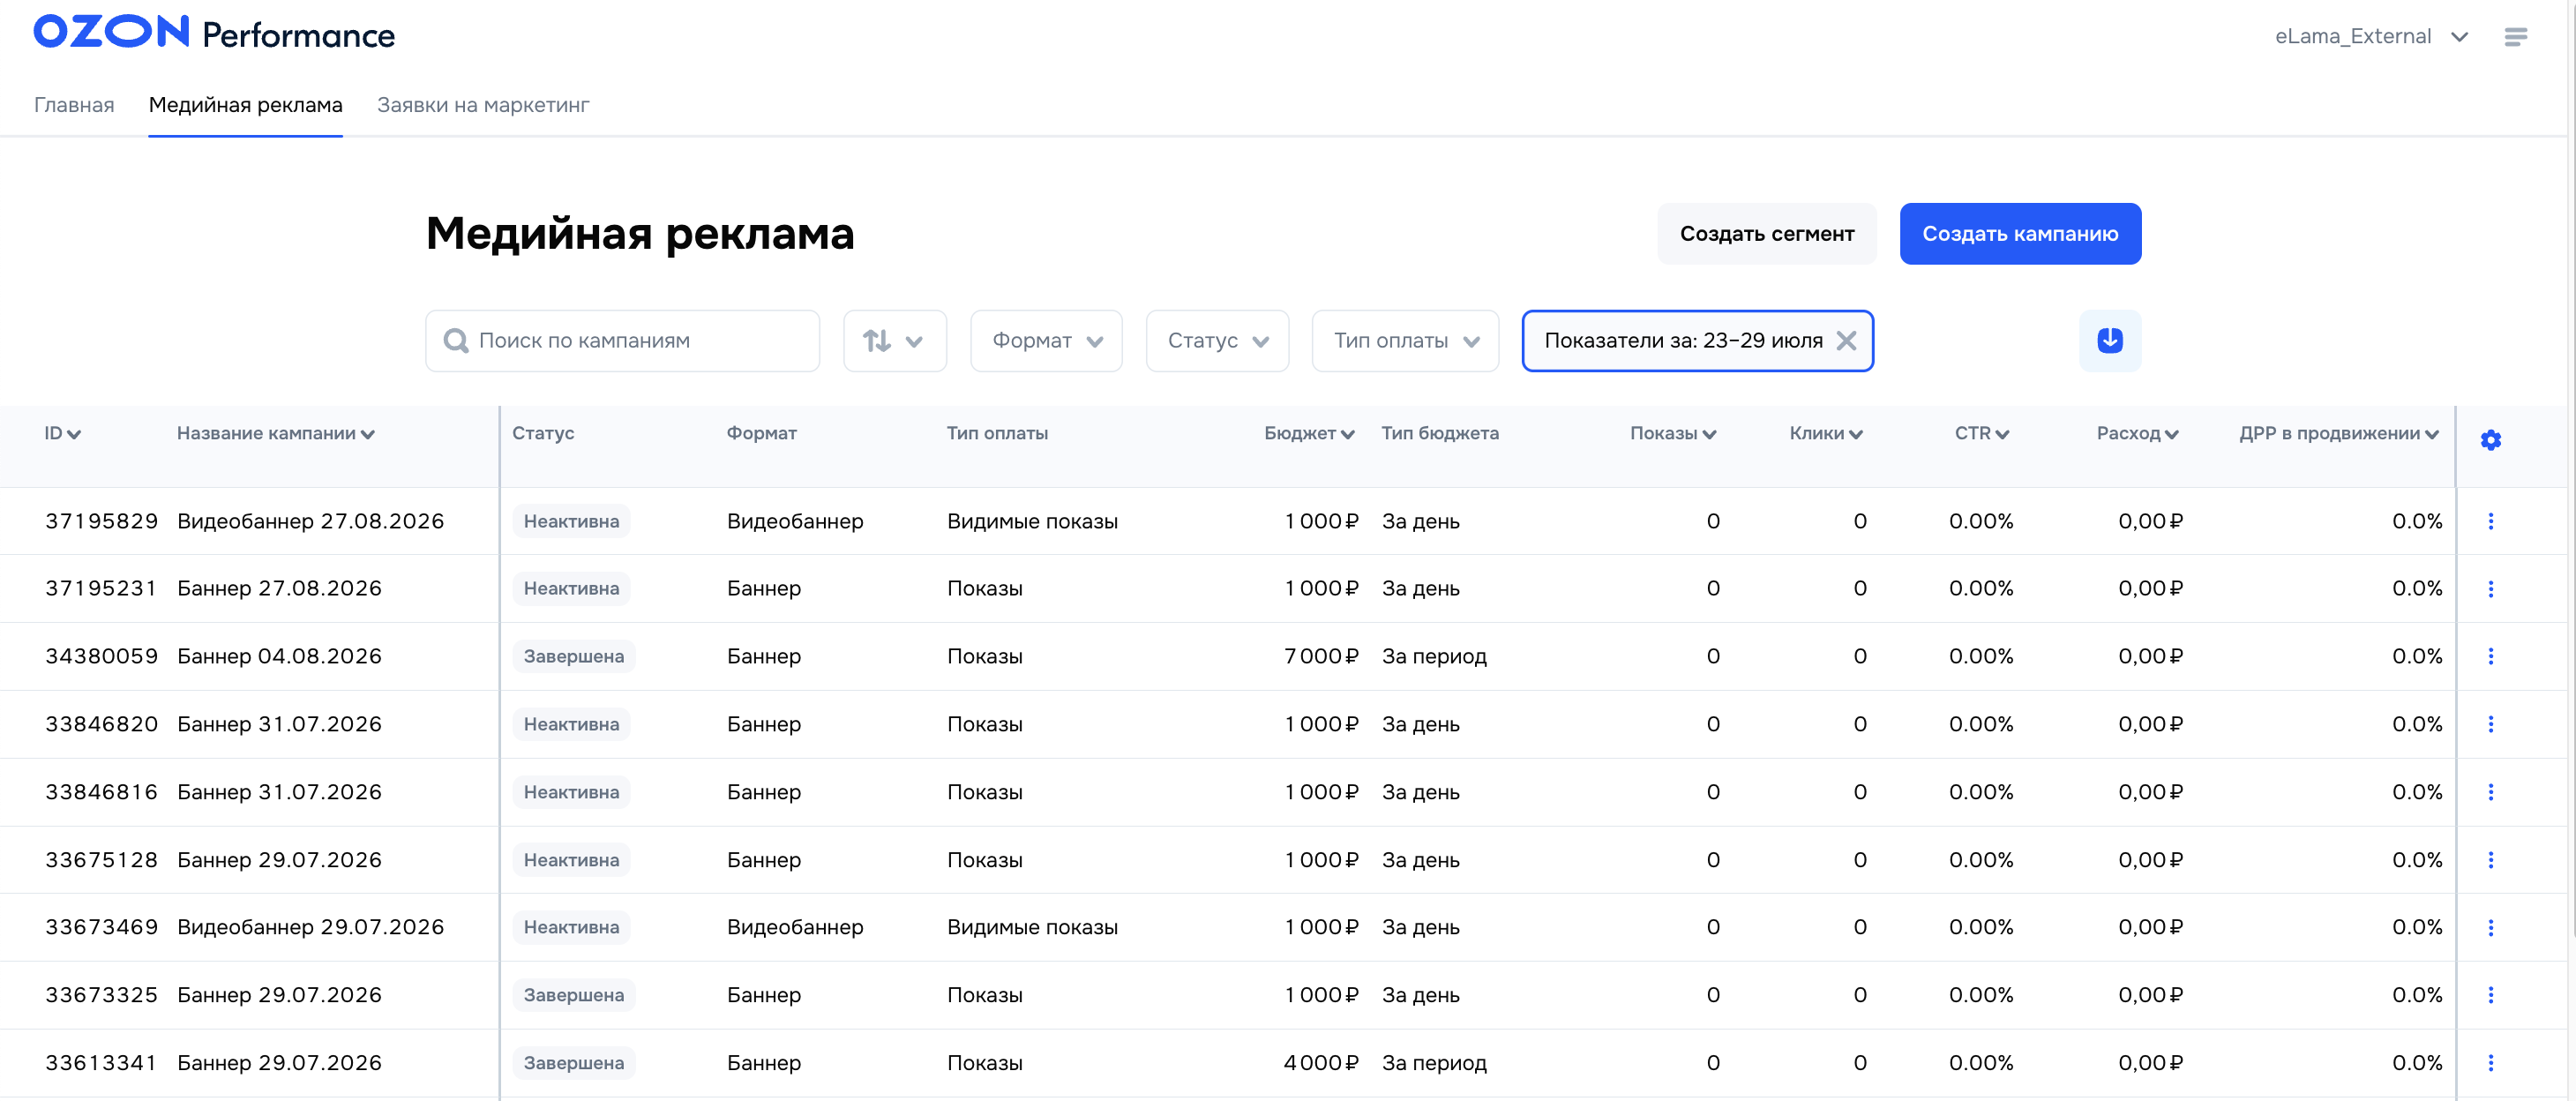Open actions menu for campaign 33846816

coord(2491,792)
